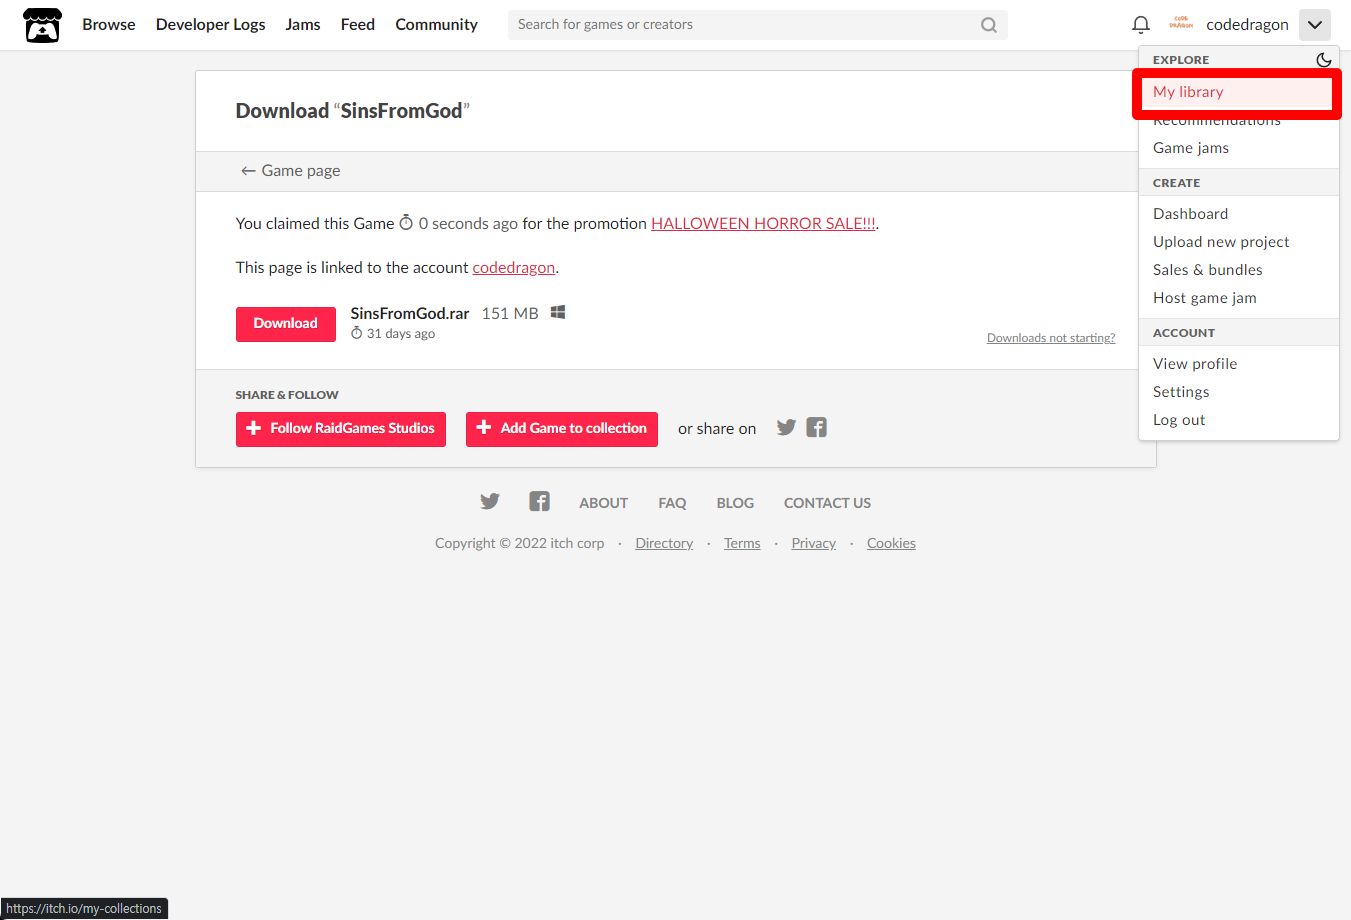
Task: Open footer Twitter icon
Action: click(x=490, y=502)
